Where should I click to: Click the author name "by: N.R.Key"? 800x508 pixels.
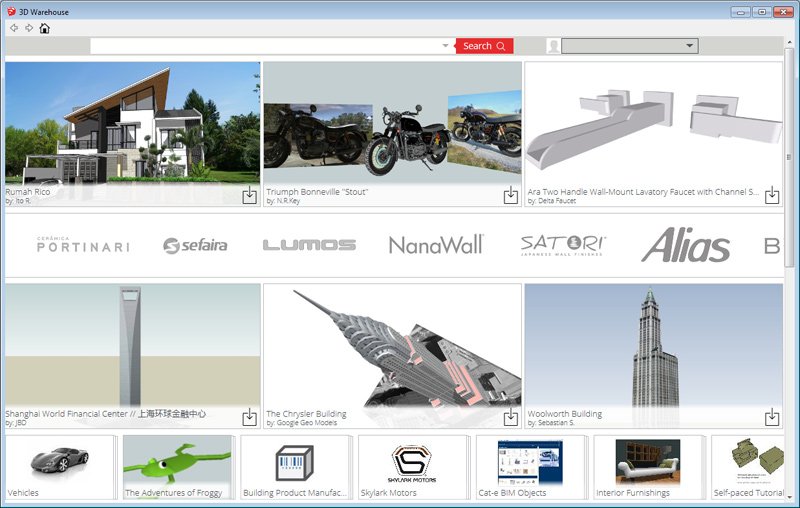point(283,201)
